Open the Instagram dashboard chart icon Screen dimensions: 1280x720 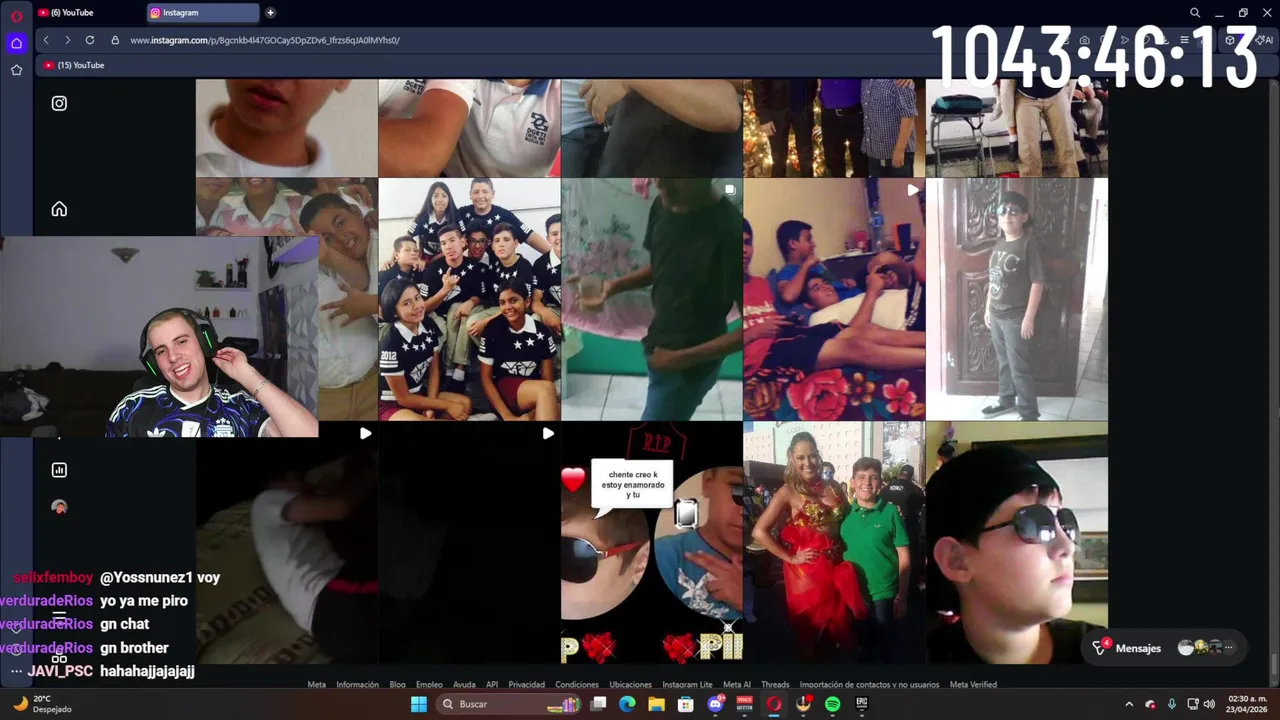59,470
